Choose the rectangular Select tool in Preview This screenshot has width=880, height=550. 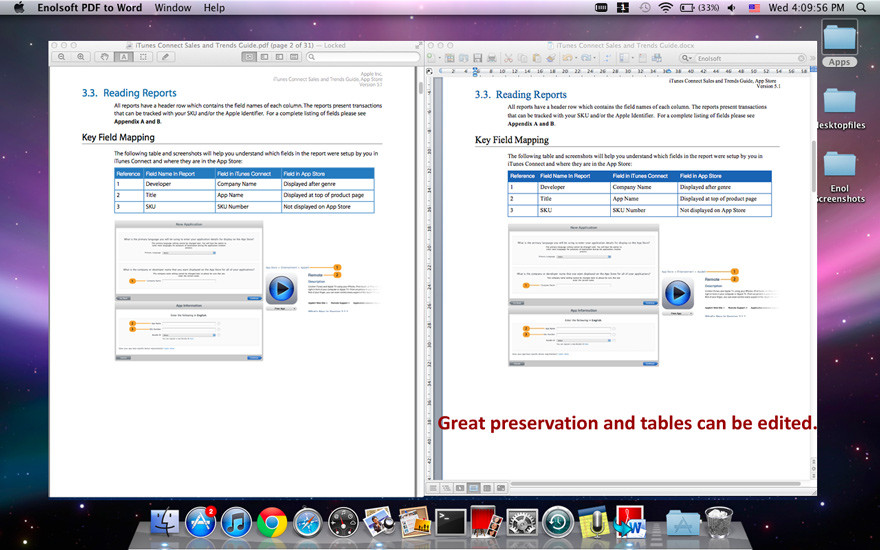[x=143, y=57]
